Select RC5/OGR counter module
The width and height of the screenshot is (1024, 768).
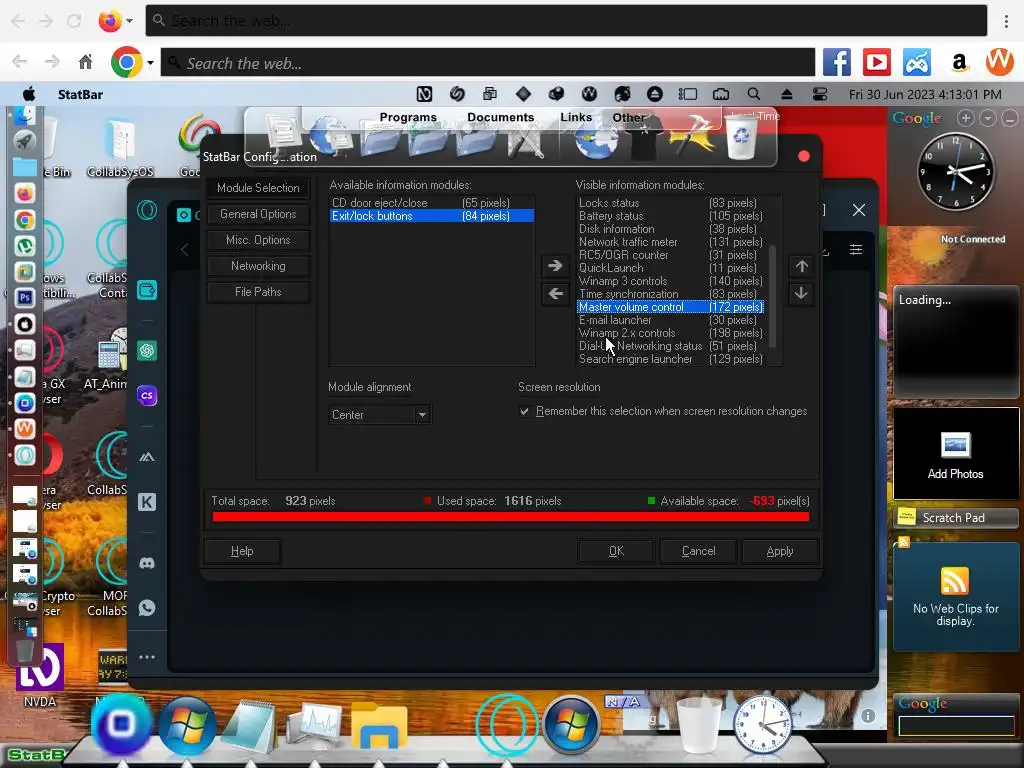pyautogui.click(x=671, y=255)
